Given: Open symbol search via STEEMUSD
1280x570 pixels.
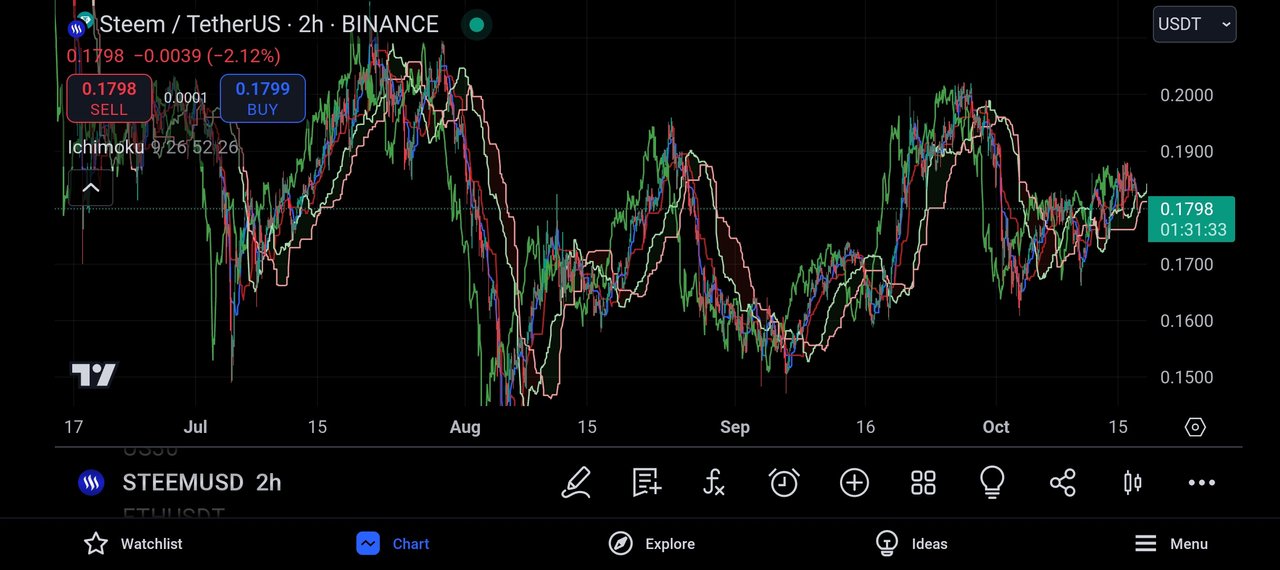Looking at the screenshot, I should click(x=183, y=483).
